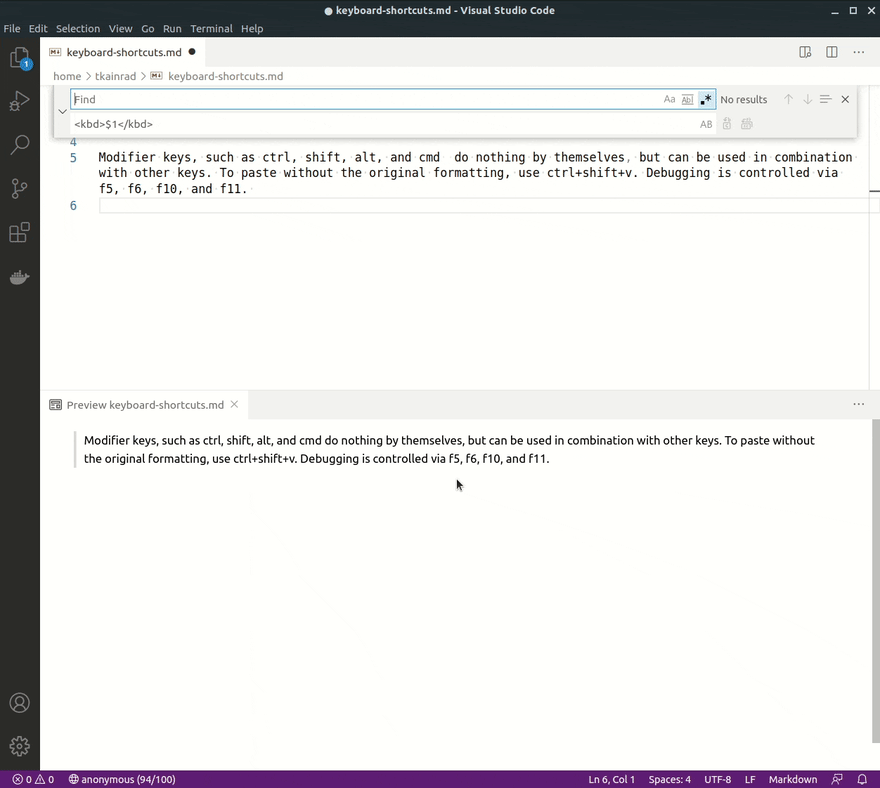Open preview to the side icon
880x788 pixels.
pos(805,52)
